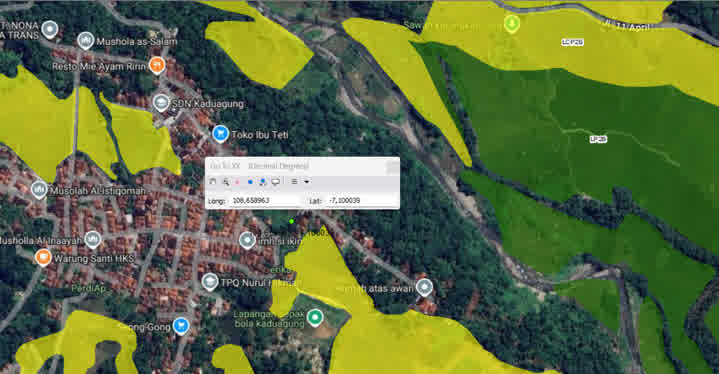Click the Warung Santi HKS label text
This screenshot has width=719, height=374.
94,258
